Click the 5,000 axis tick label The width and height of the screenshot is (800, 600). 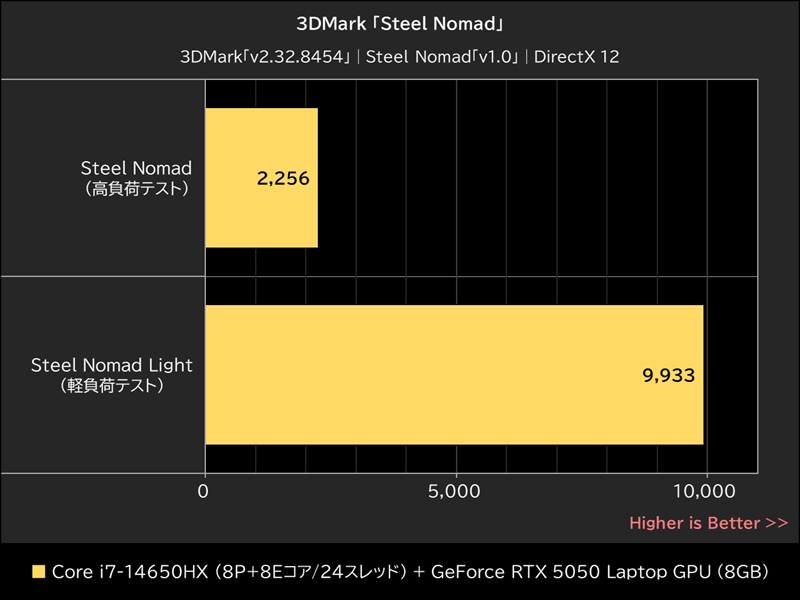tap(454, 487)
